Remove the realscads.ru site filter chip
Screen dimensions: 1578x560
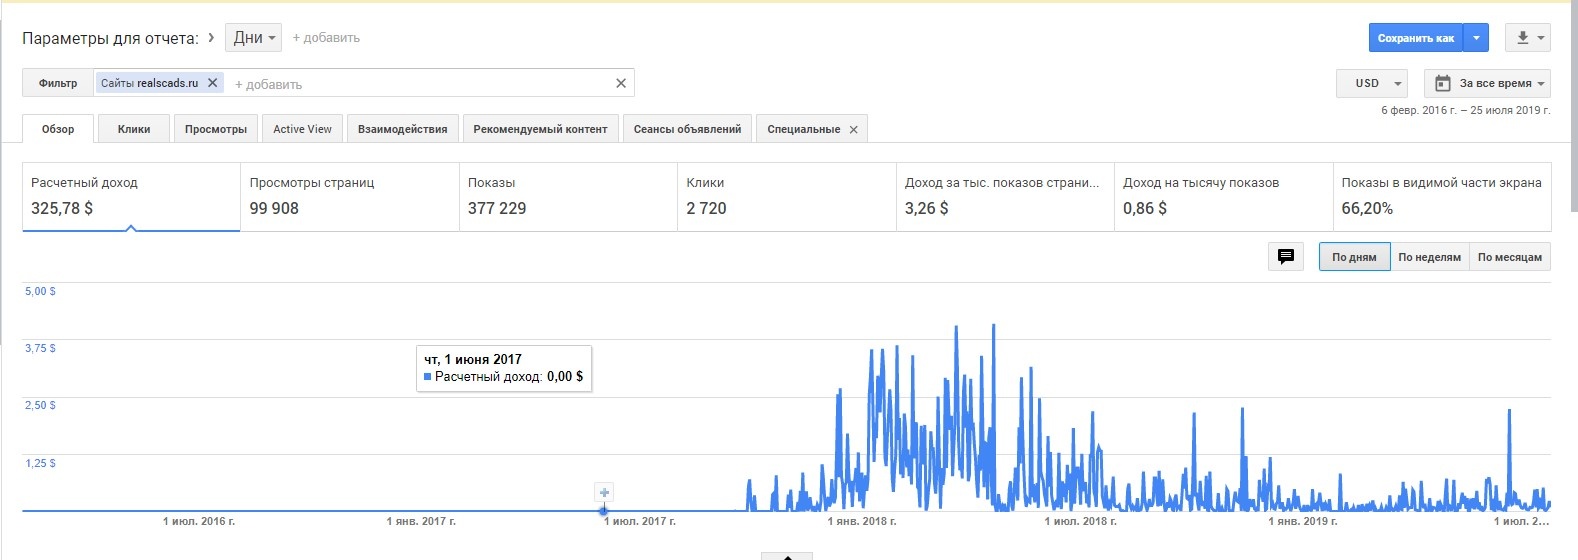(x=212, y=83)
